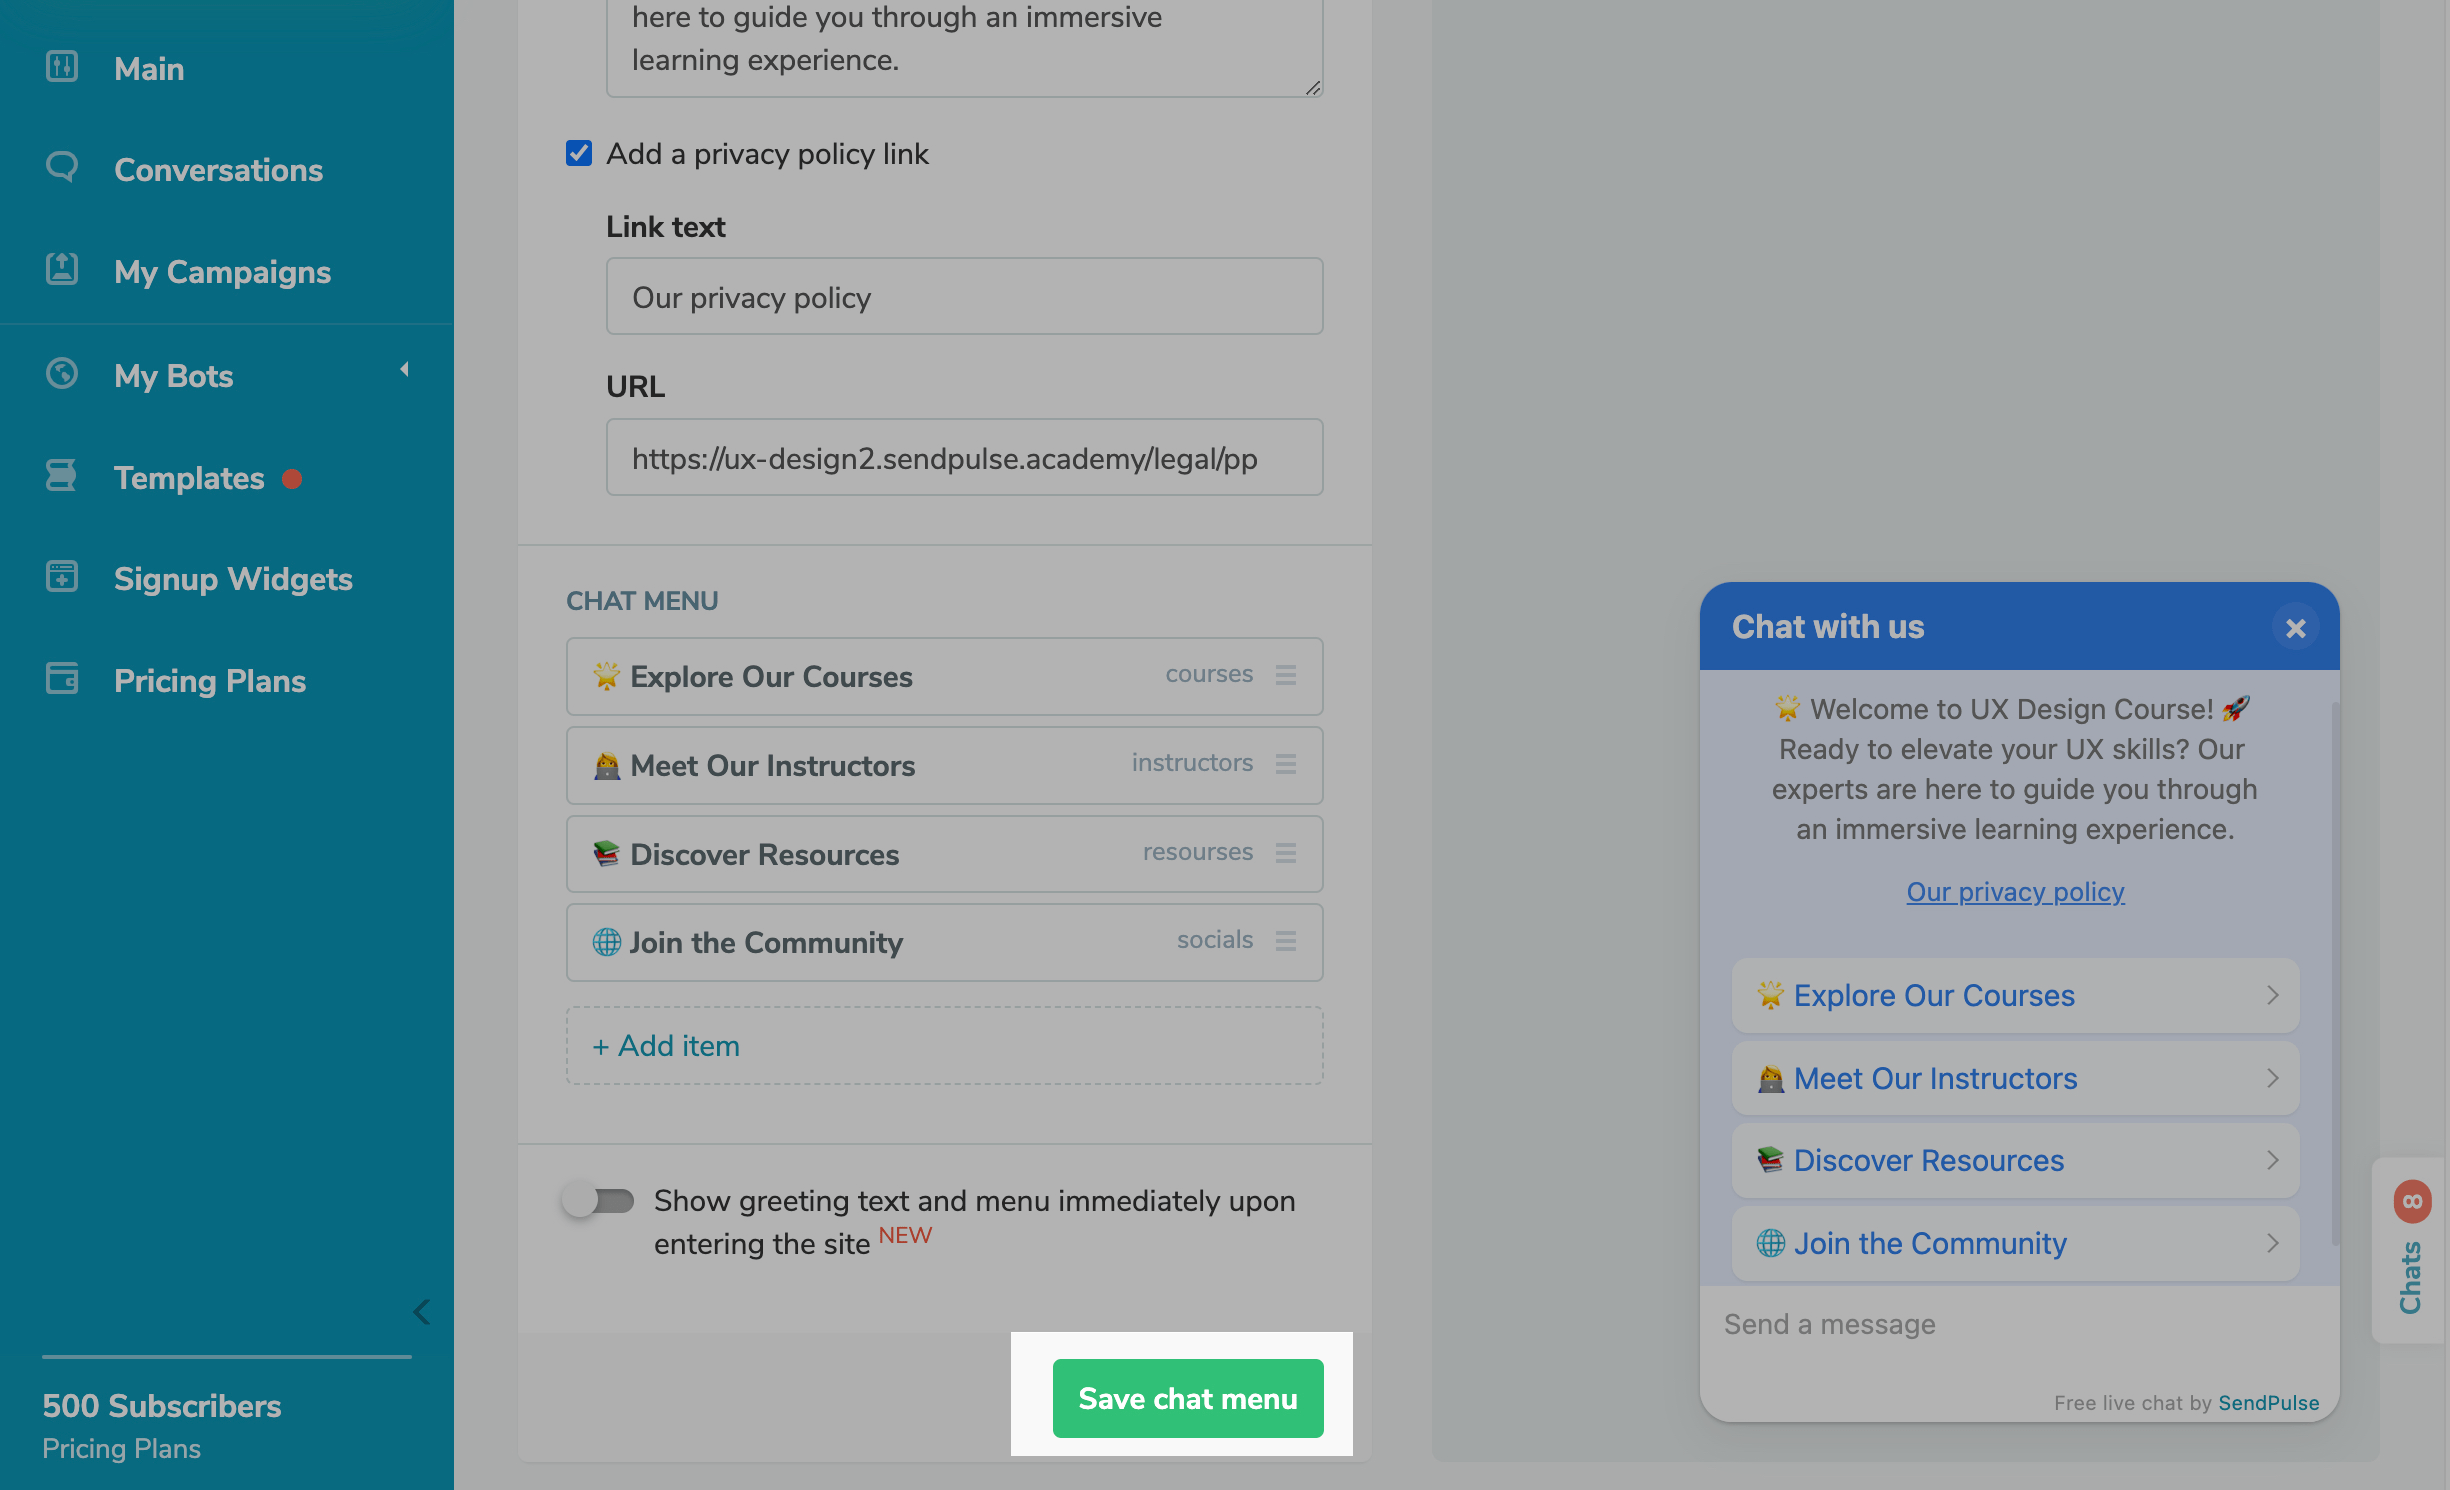Select the My Bots globe icon
This screenshot has width=2450, height=1490.
coord(61,374)
